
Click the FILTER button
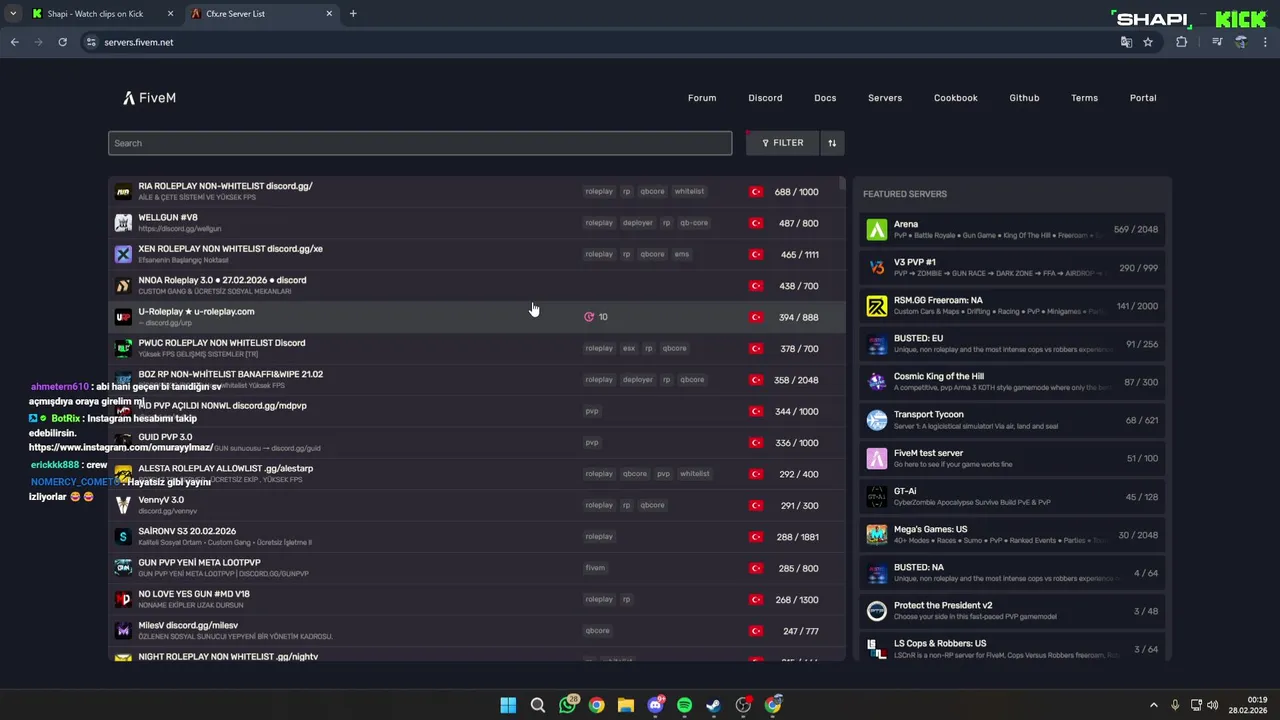pyautogui.click(x=783, y=143)
